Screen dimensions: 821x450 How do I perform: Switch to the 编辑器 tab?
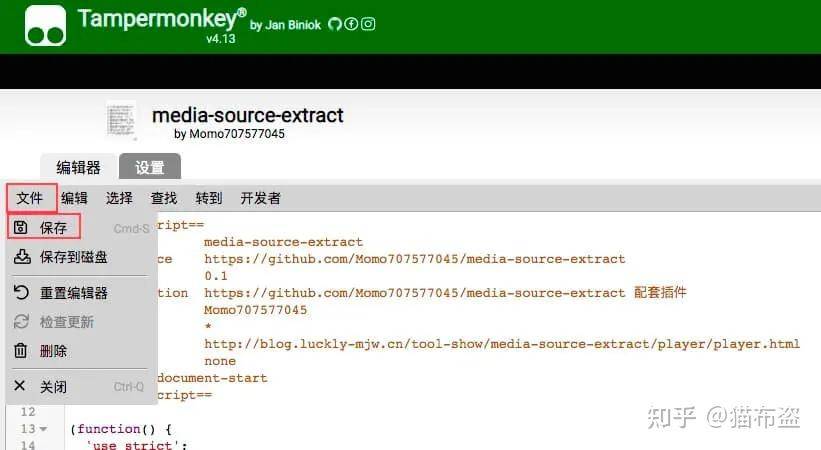coord(79,168)
